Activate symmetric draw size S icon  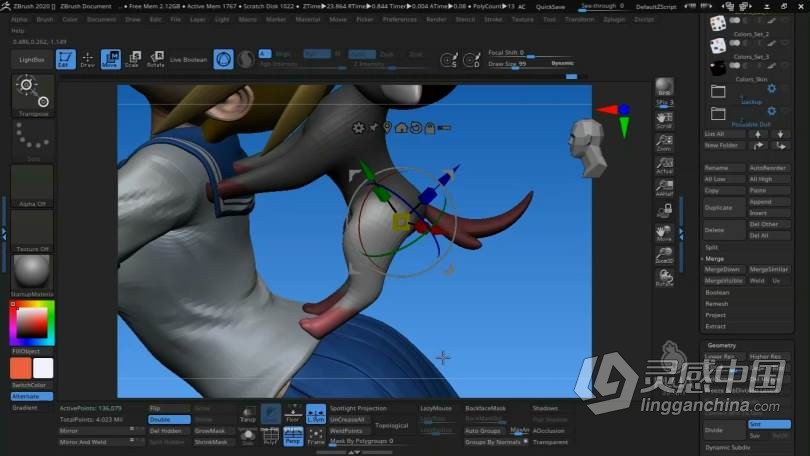[x=448, y=60]
